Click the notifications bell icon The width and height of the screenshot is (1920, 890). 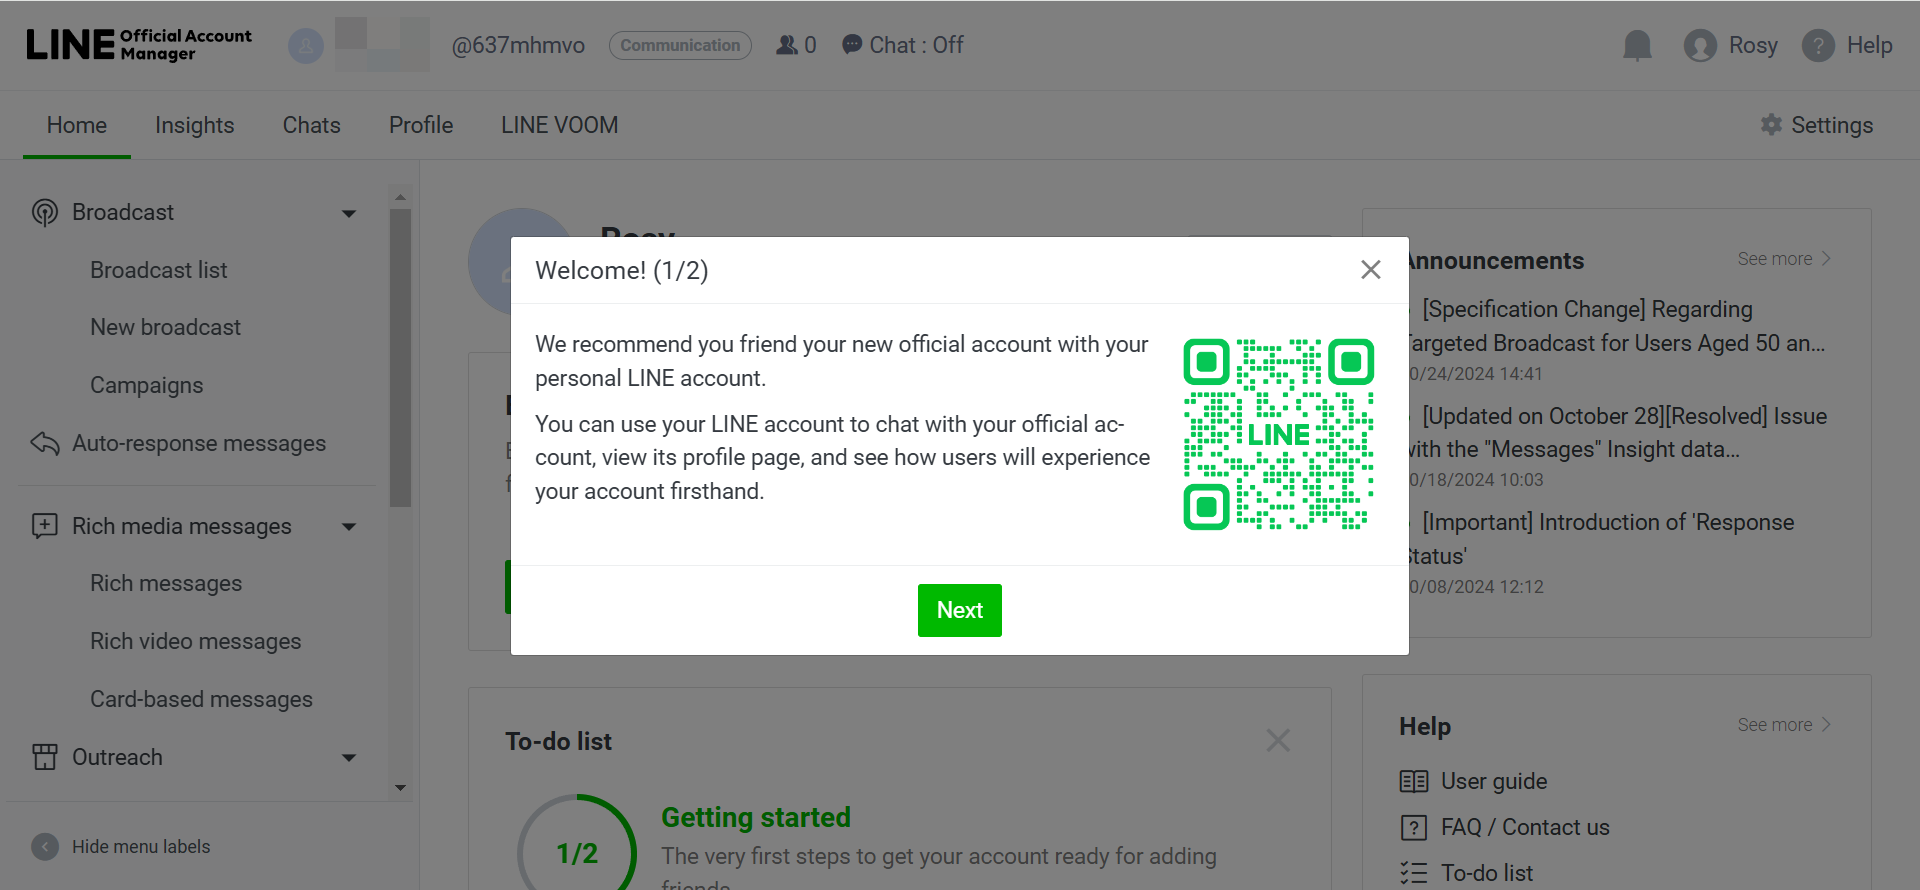tap(1637, 45)
